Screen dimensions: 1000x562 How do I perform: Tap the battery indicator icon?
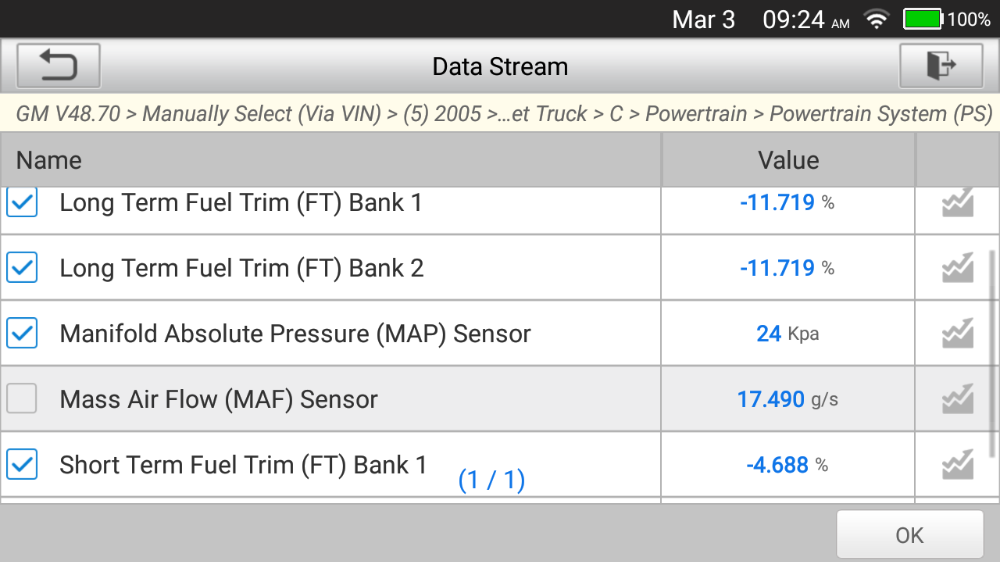(923, 20)
